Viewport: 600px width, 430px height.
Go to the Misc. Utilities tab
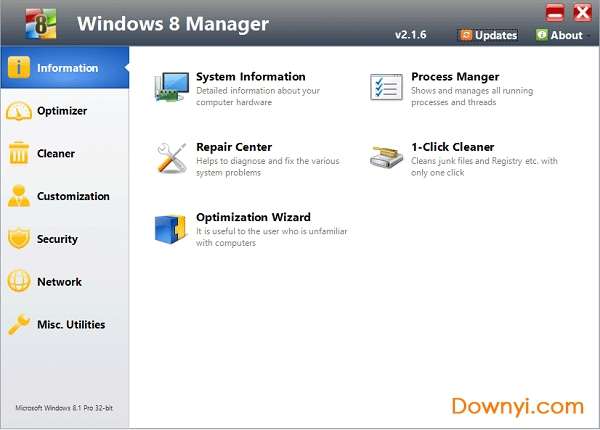pyautogui.click(x=65, y=324)
